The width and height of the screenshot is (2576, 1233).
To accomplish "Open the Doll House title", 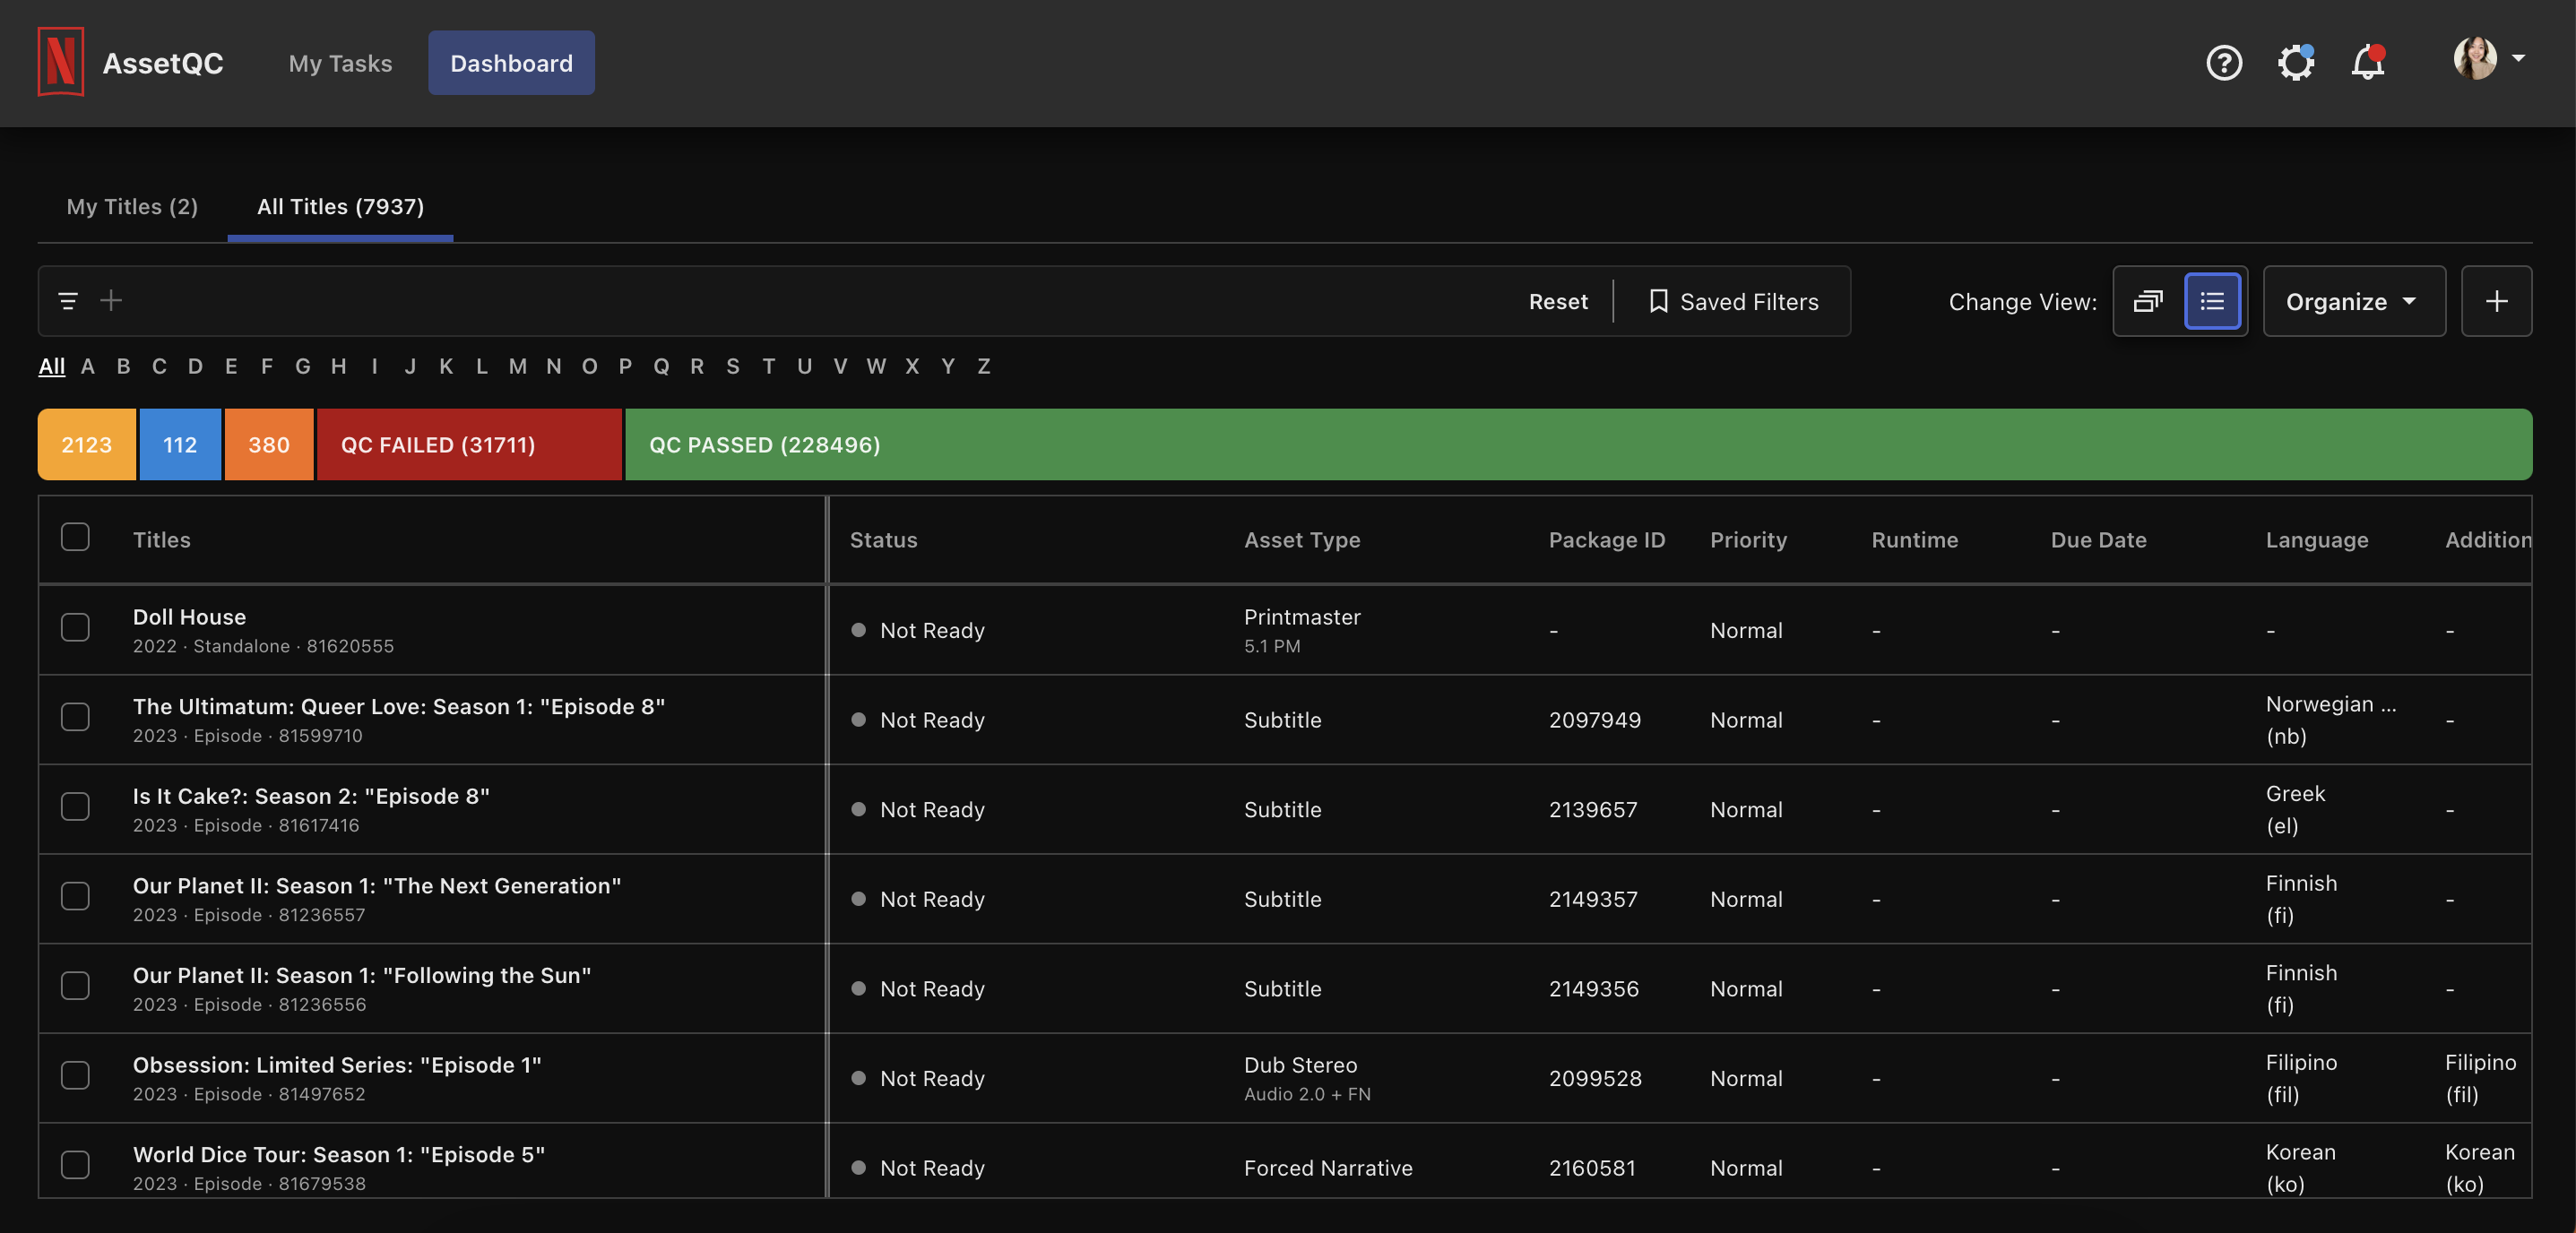I will click(189, 617).
